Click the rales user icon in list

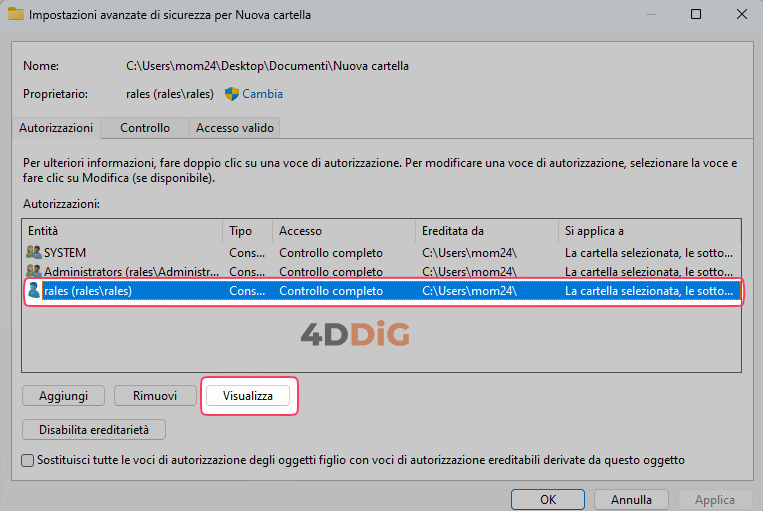click(34, 291)
